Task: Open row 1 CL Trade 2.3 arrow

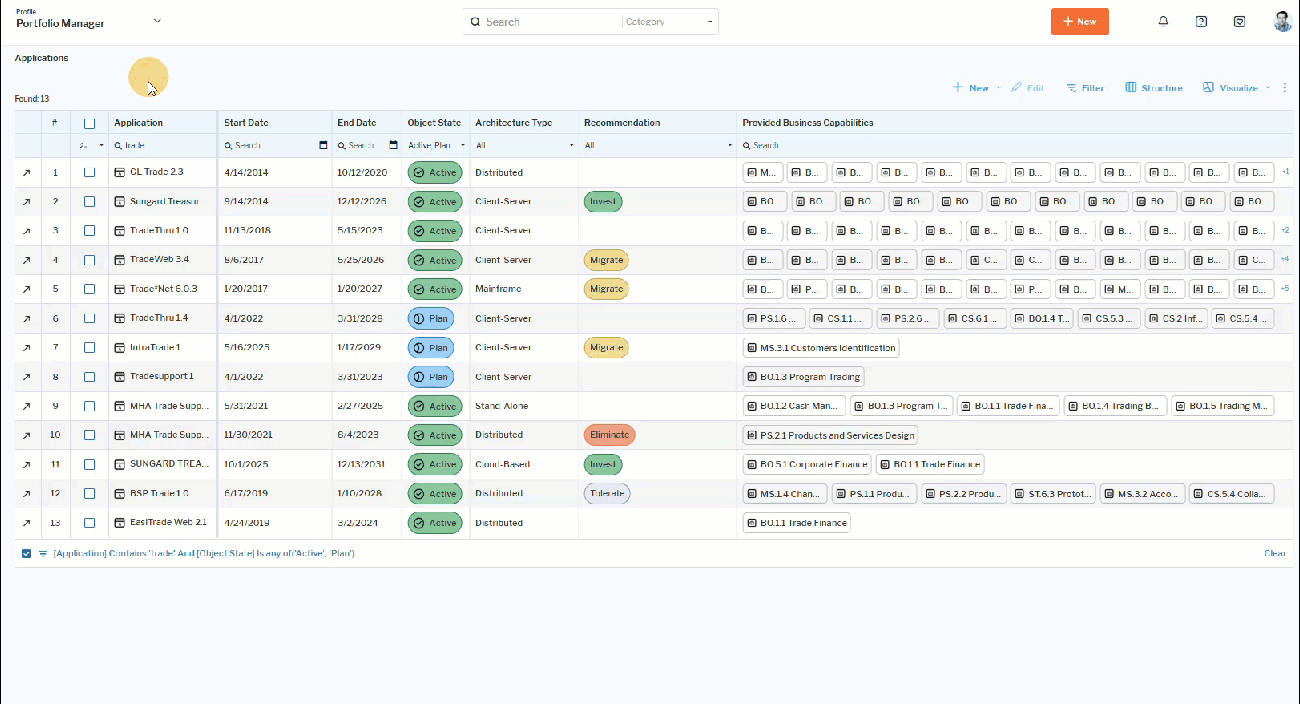Action: coord(27,173)
